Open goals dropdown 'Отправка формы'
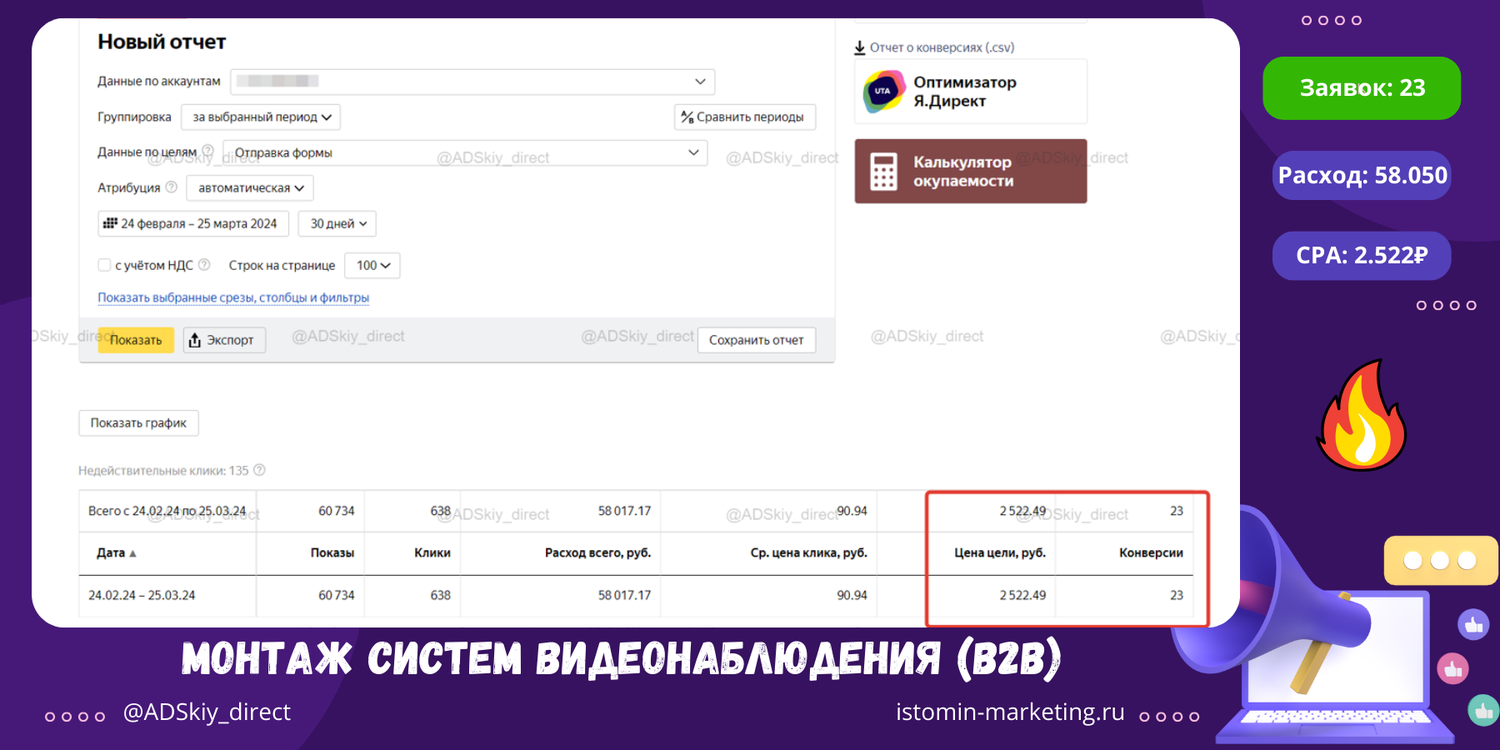 pos(465,153)
